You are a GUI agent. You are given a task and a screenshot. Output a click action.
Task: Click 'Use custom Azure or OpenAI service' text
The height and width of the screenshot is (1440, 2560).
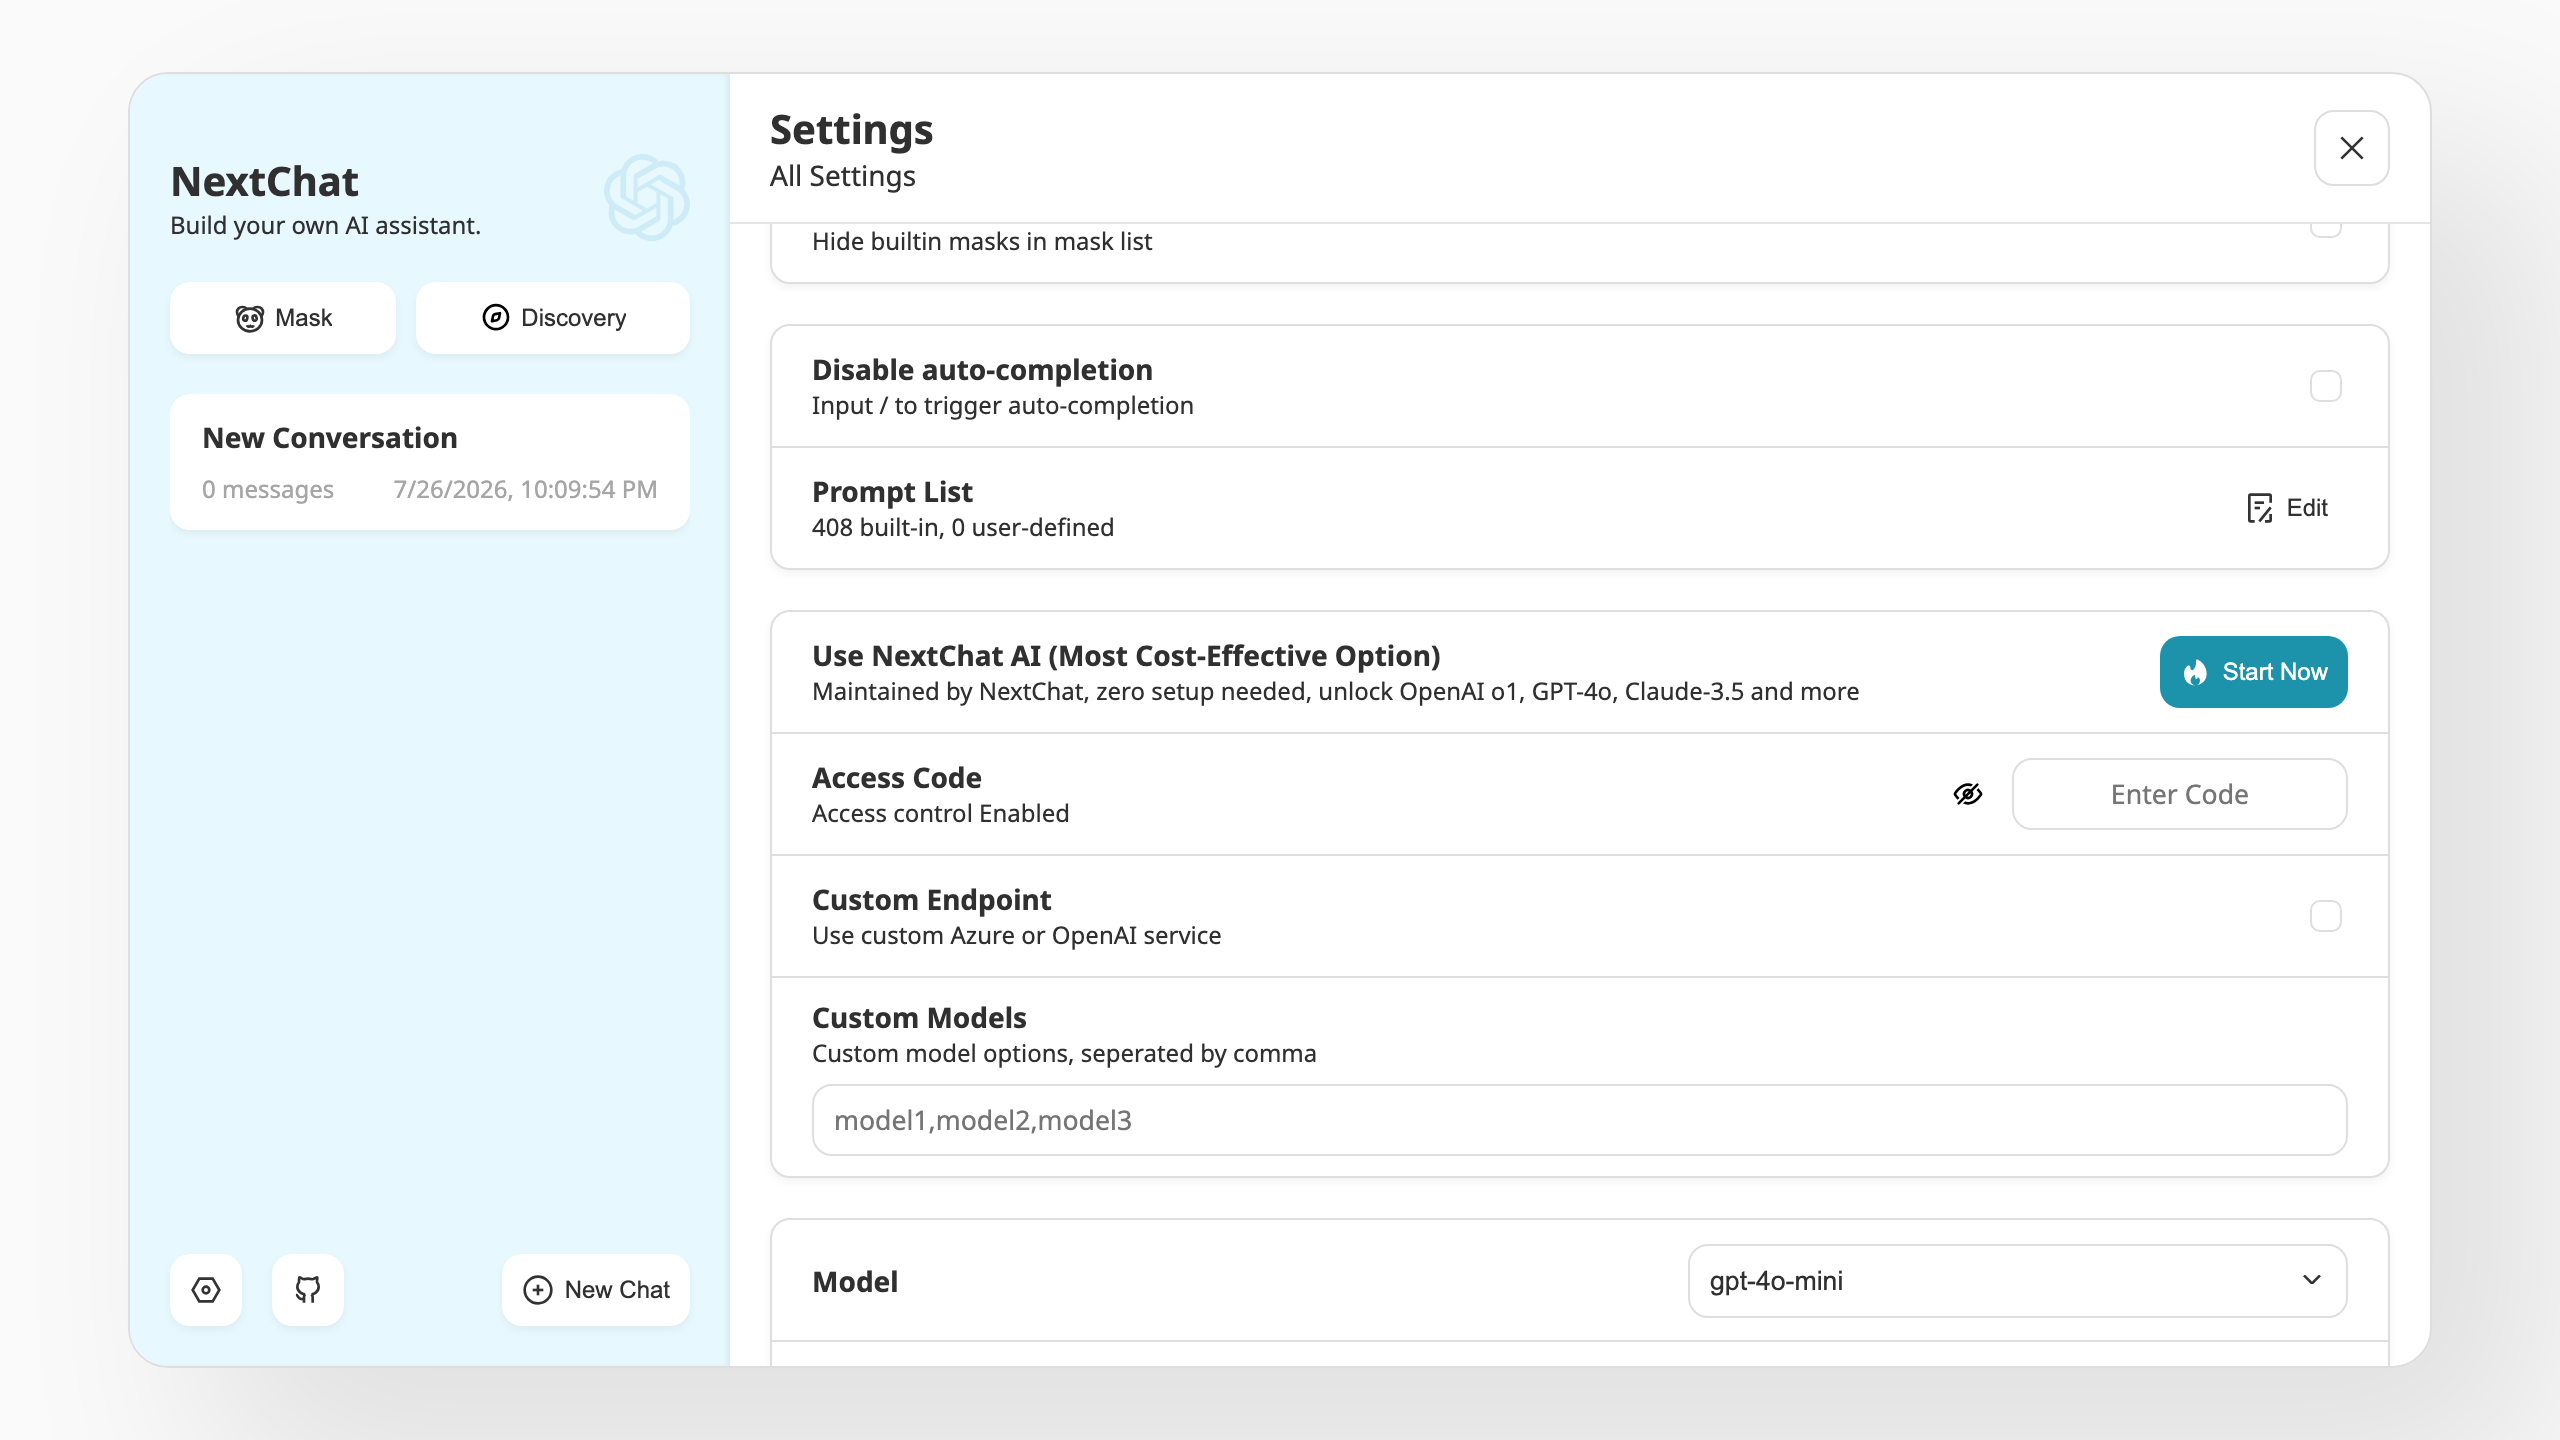click(1016, 935)
